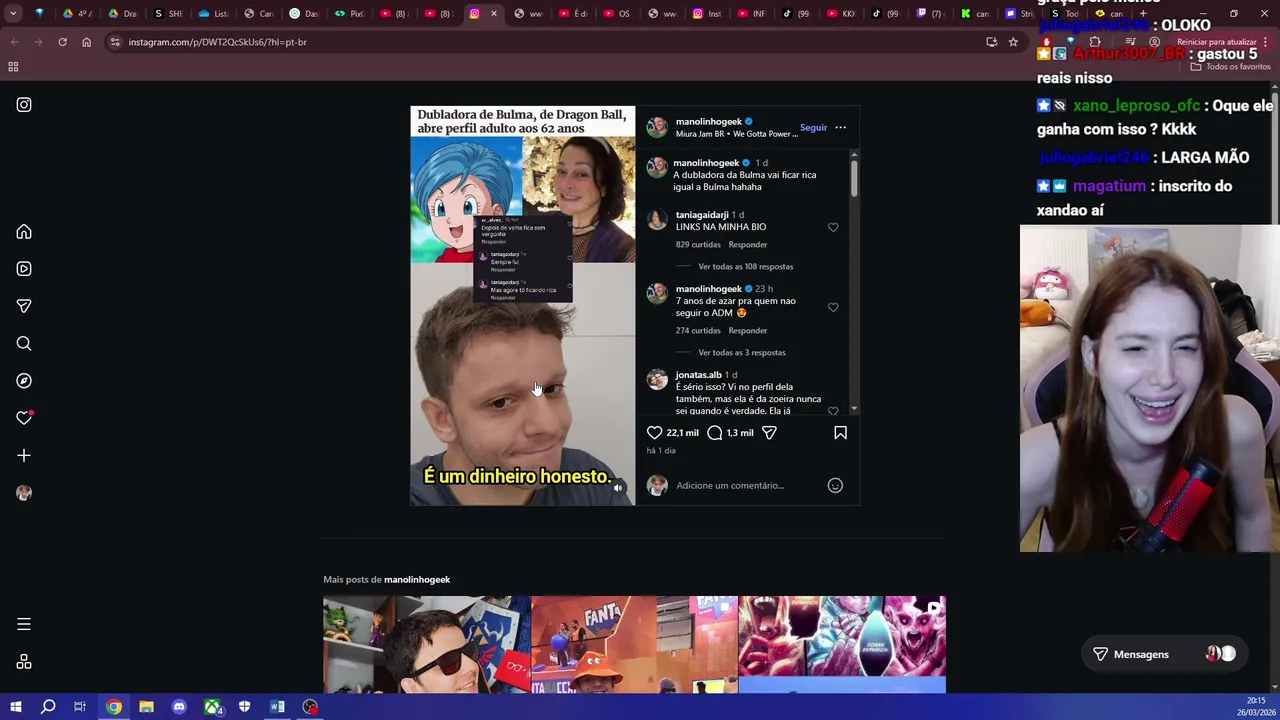Open the Windows Start menu
The height and width of the screenshot is (720, 1280).
pos(15,707)
